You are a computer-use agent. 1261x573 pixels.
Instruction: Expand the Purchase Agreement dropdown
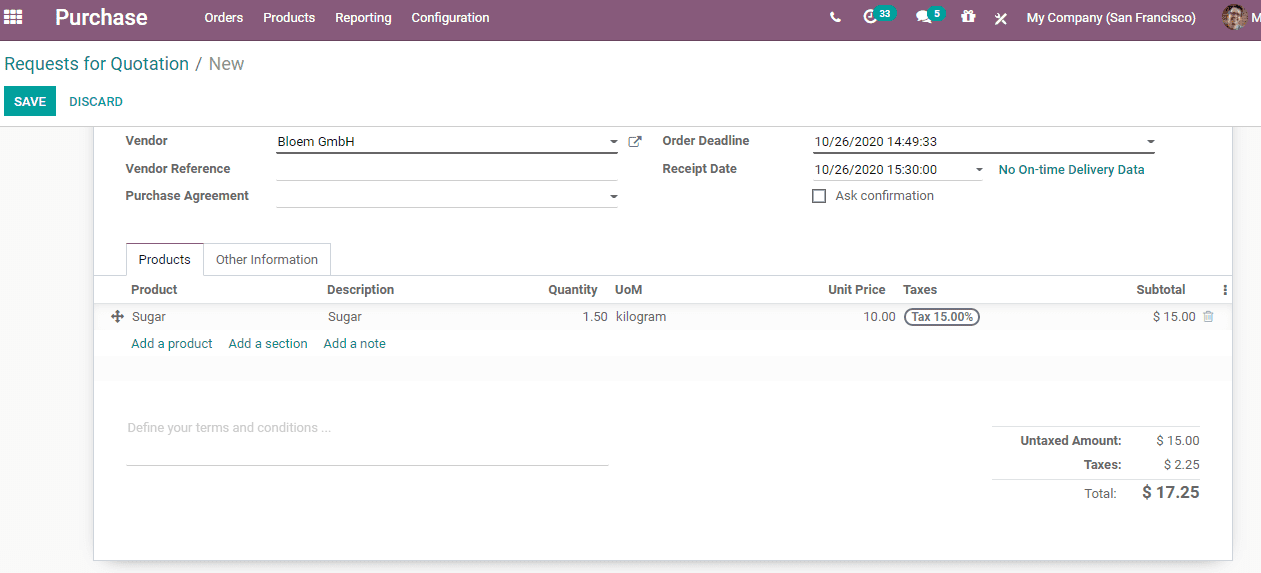[613, 197]
